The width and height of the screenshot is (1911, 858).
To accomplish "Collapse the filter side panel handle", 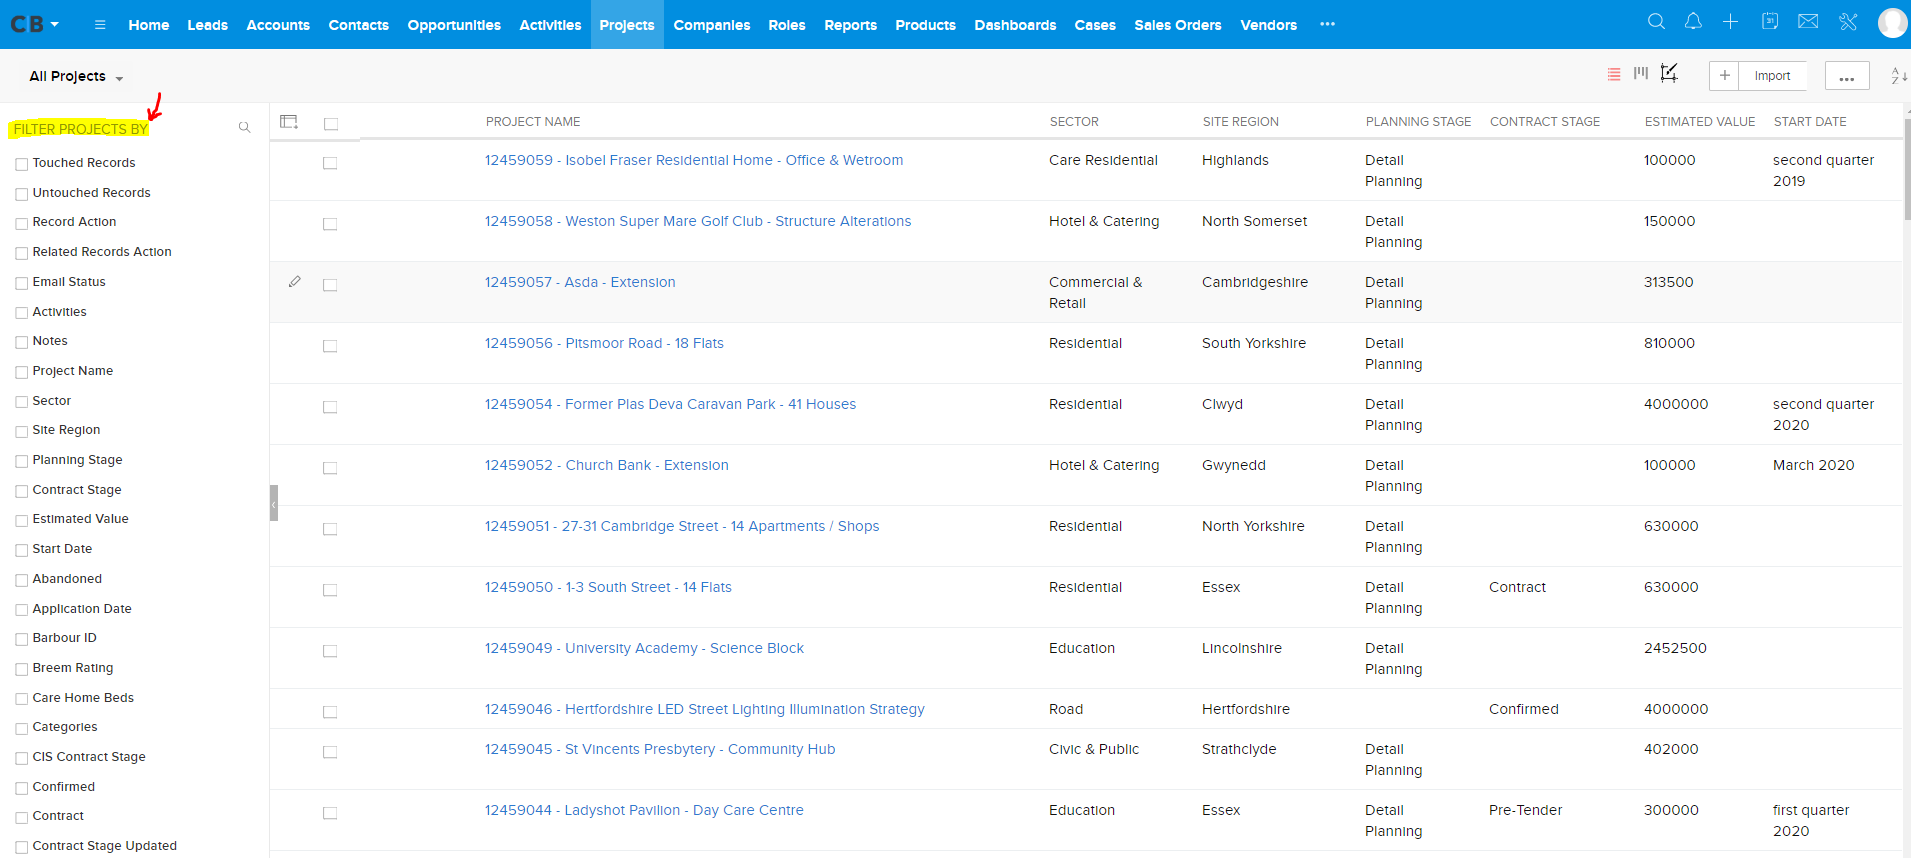I will point(274,503).
